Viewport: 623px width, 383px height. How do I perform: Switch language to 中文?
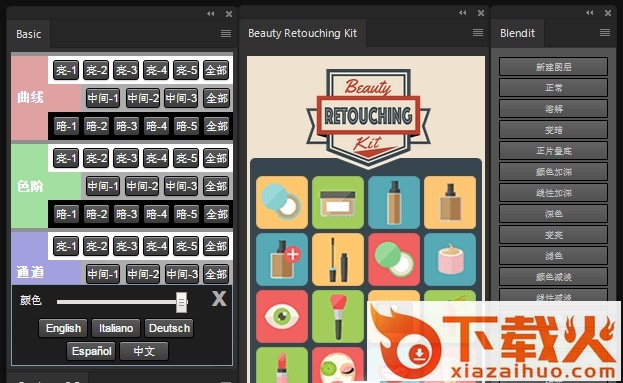click(144, 351)
